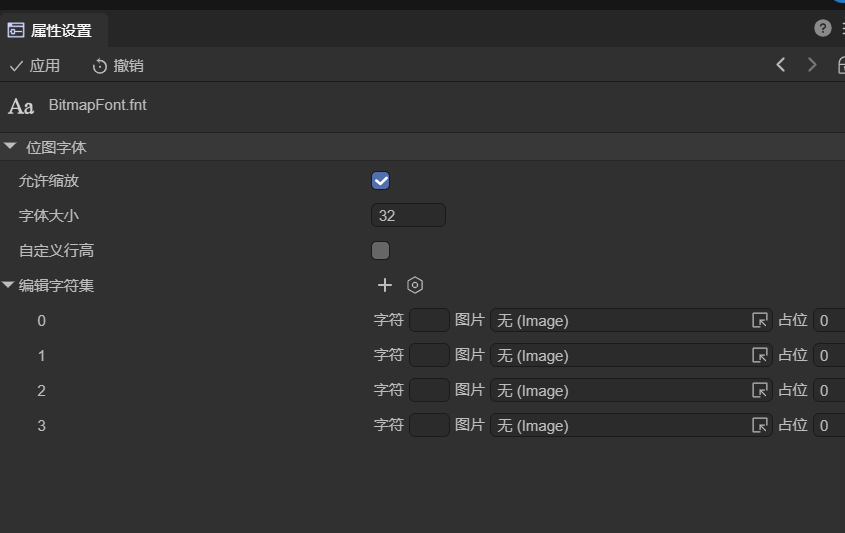Screen dimensions: 845x533
Task: Click the 占位 field in row 3
Action: pyautogui.click(x=828, y=425)
